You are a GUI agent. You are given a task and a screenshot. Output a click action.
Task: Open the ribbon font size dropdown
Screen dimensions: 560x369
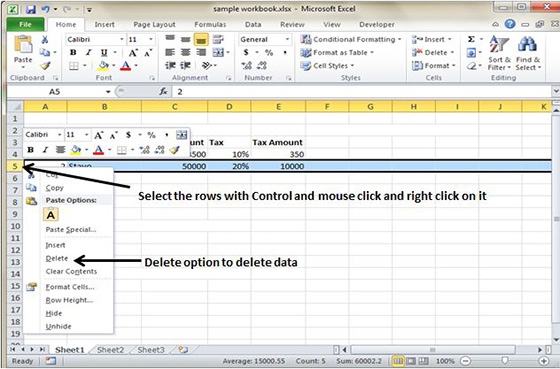coord(151,39)
